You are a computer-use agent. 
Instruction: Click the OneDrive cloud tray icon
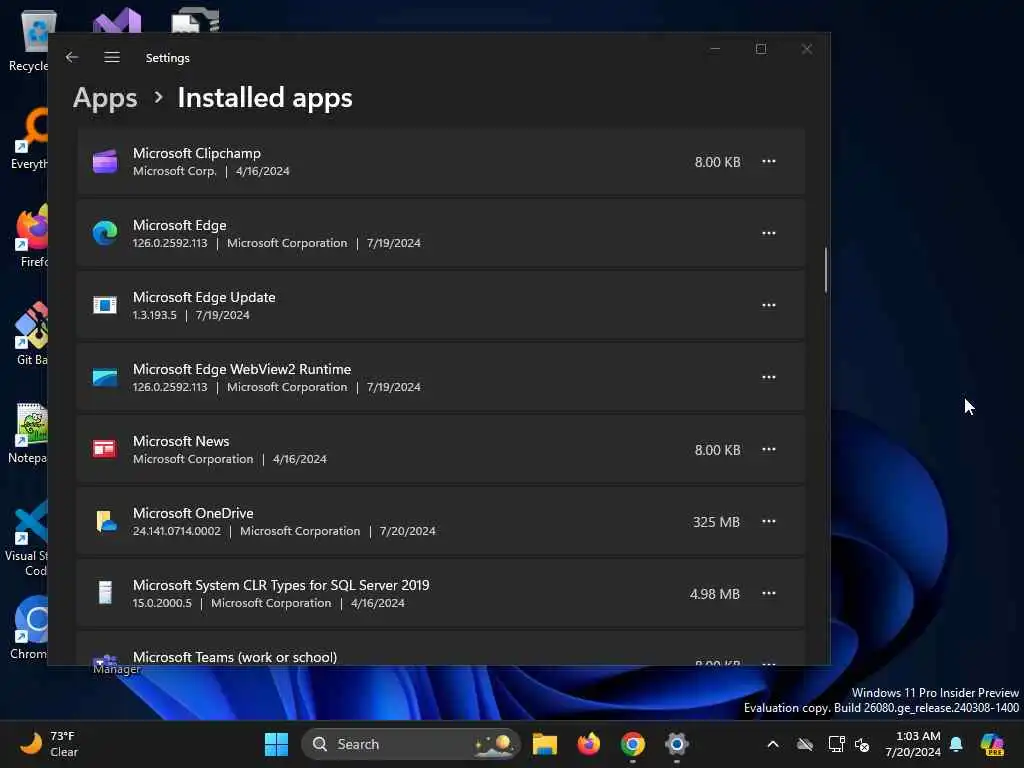(x=805, y=744)
